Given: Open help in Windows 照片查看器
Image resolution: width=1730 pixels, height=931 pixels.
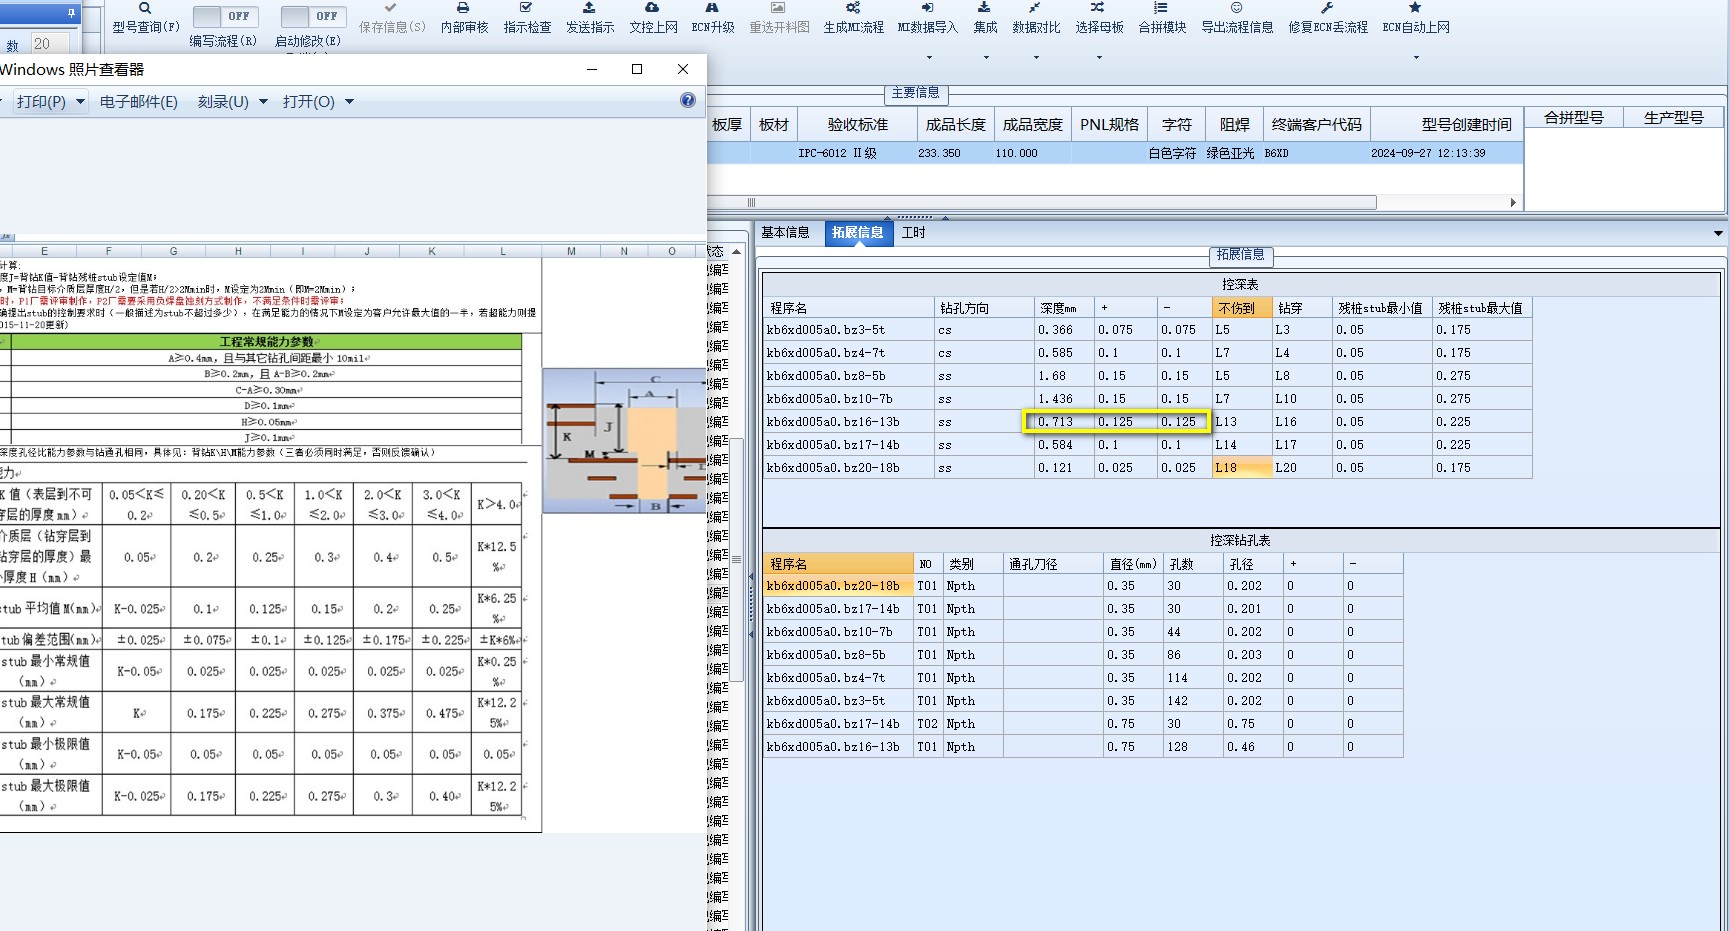Looking at the screenshot, I should pyautogui.click(x=688, y=100).
